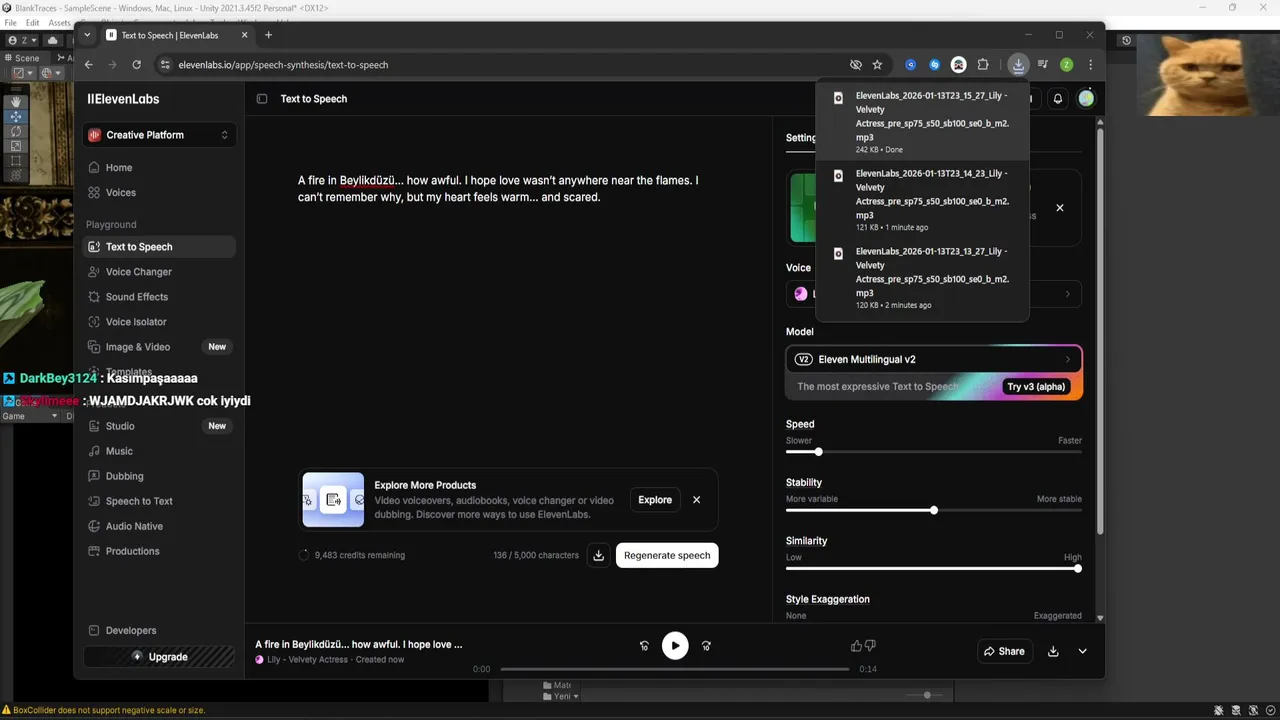
Task: Click the Studio icon in the sidebar
Action: click(94, 426)
